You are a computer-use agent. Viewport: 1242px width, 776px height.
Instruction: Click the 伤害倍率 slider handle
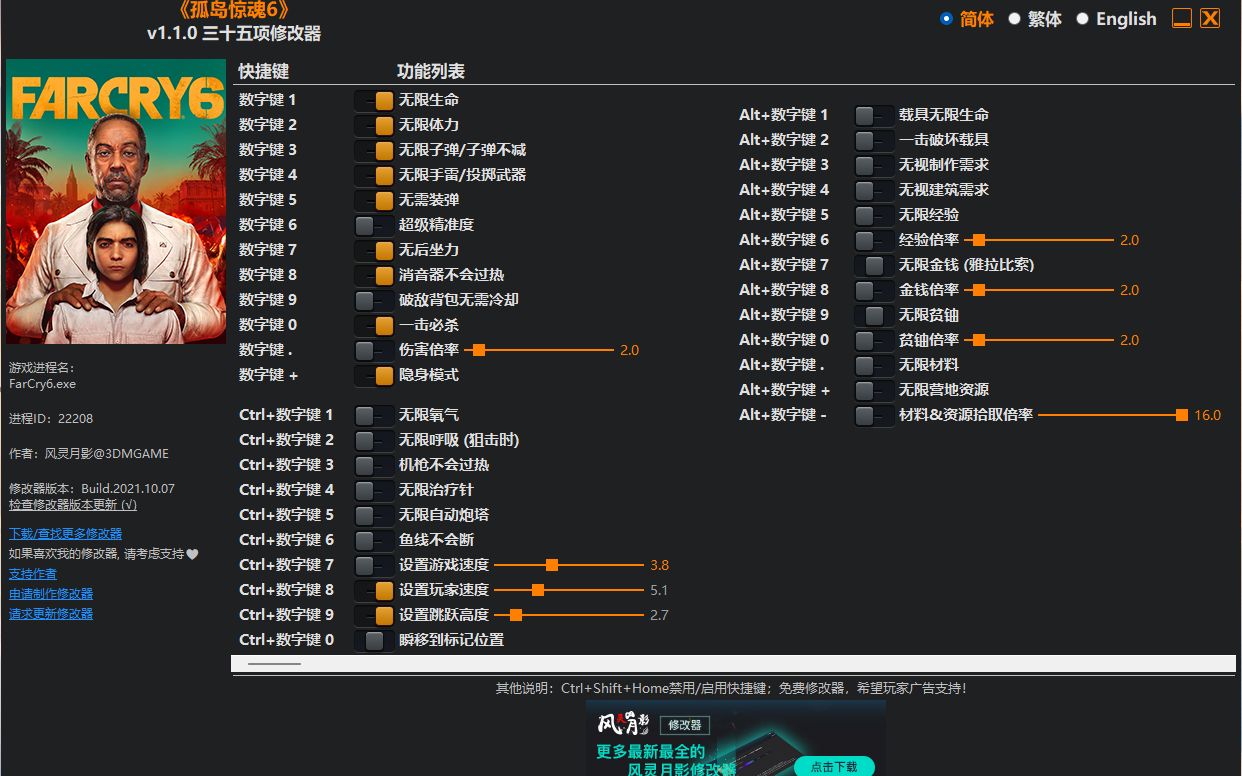click(x=477, y=349)
